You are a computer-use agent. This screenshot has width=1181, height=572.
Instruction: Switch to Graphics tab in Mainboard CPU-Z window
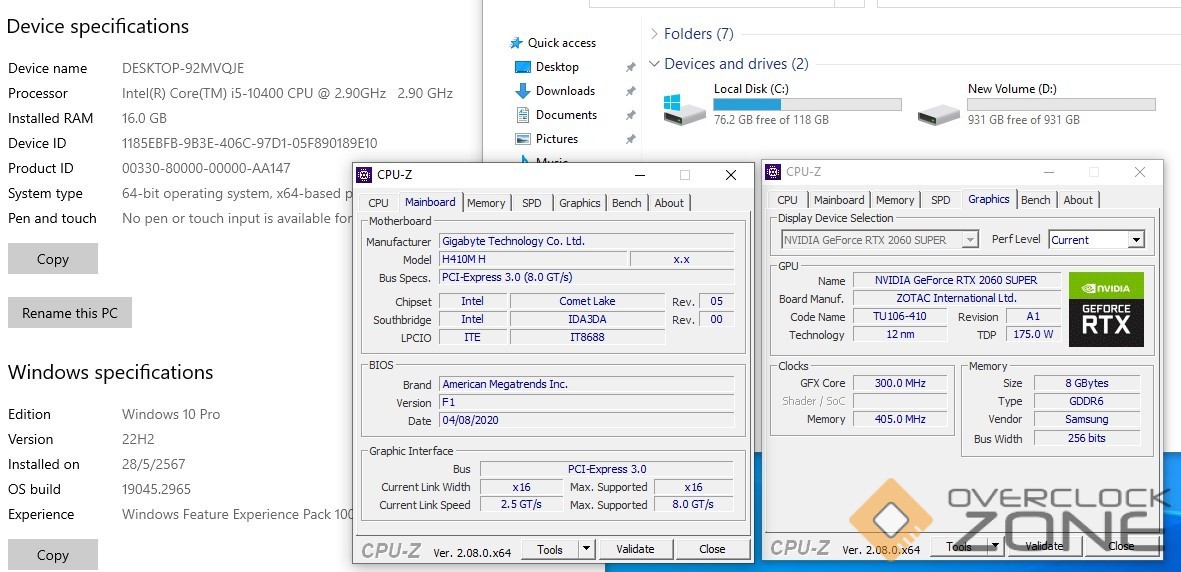click(x=580, y=203)
